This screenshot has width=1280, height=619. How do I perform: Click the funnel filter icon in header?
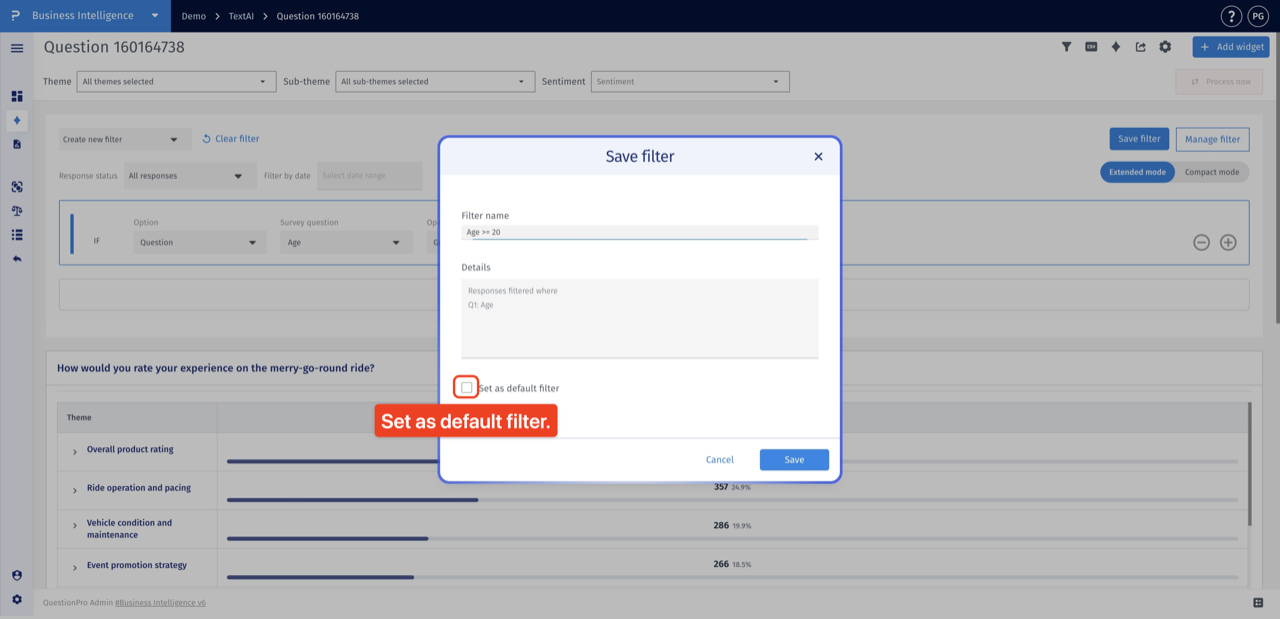(1066, 47)
